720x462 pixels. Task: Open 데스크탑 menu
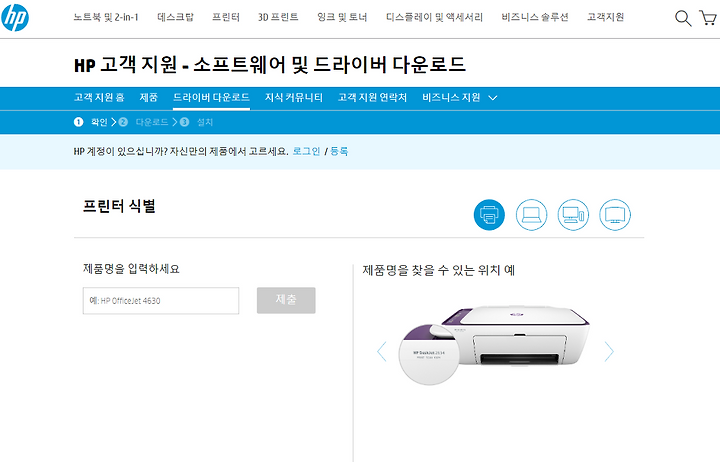click(x=175, y=17)
